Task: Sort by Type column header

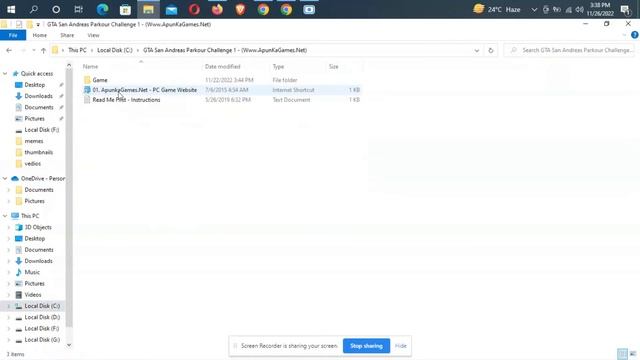Action: (x=278, y=67)
